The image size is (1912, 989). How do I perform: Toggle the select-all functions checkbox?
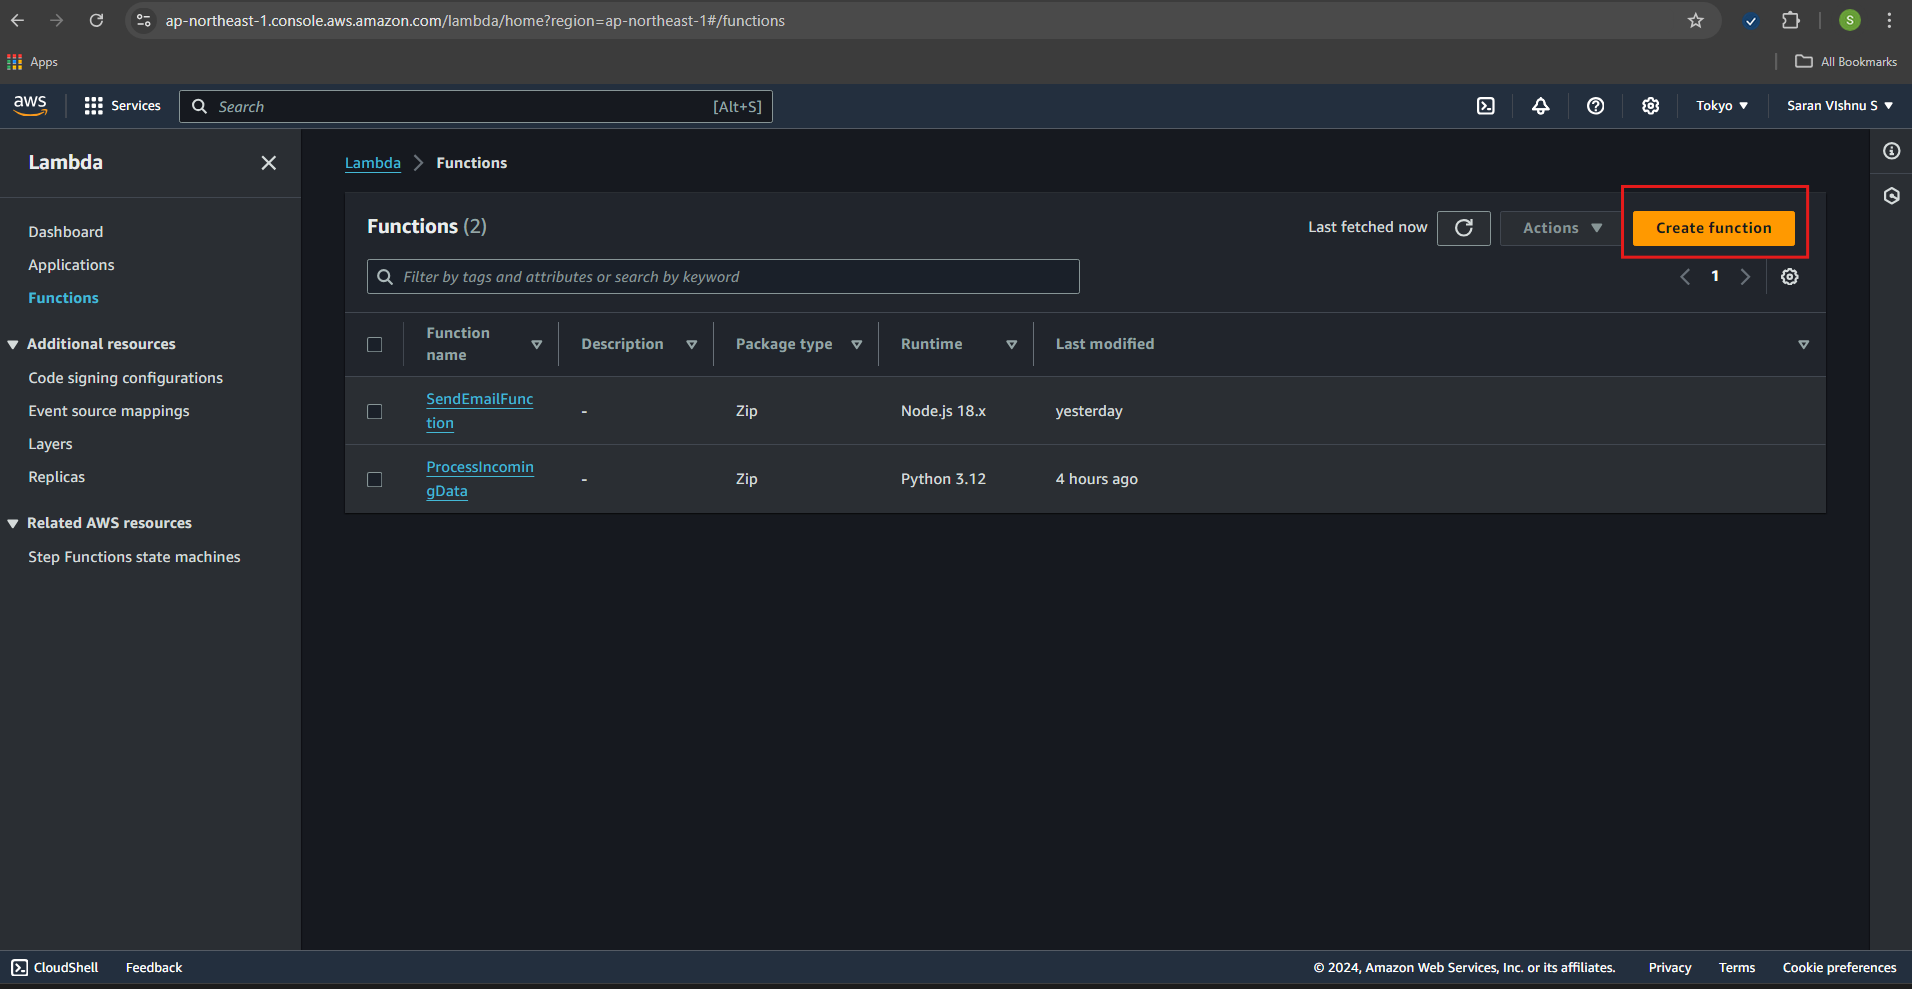[375, 344]
